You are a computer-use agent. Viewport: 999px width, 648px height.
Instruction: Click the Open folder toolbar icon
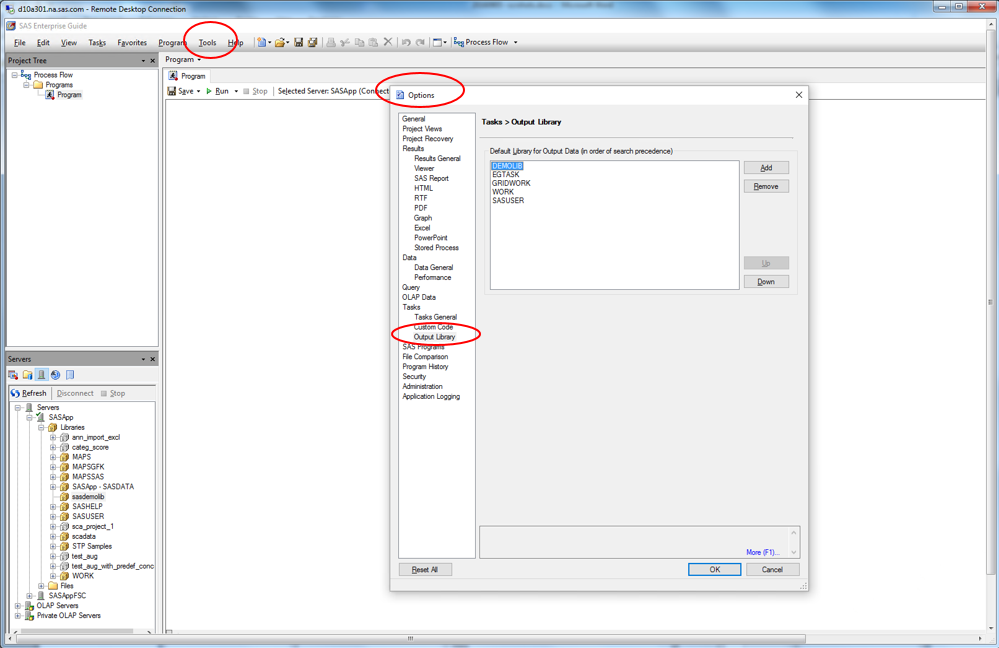click(x=280, y=42)
